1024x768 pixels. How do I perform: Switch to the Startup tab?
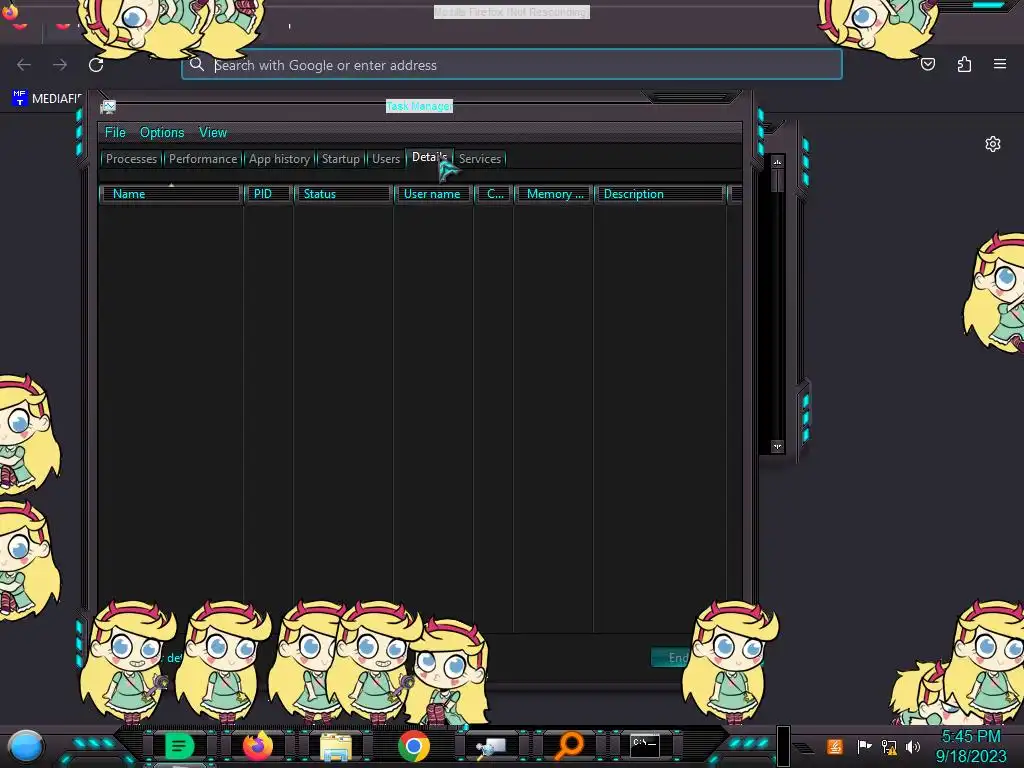pyautogui.click(x=340, y=159)
